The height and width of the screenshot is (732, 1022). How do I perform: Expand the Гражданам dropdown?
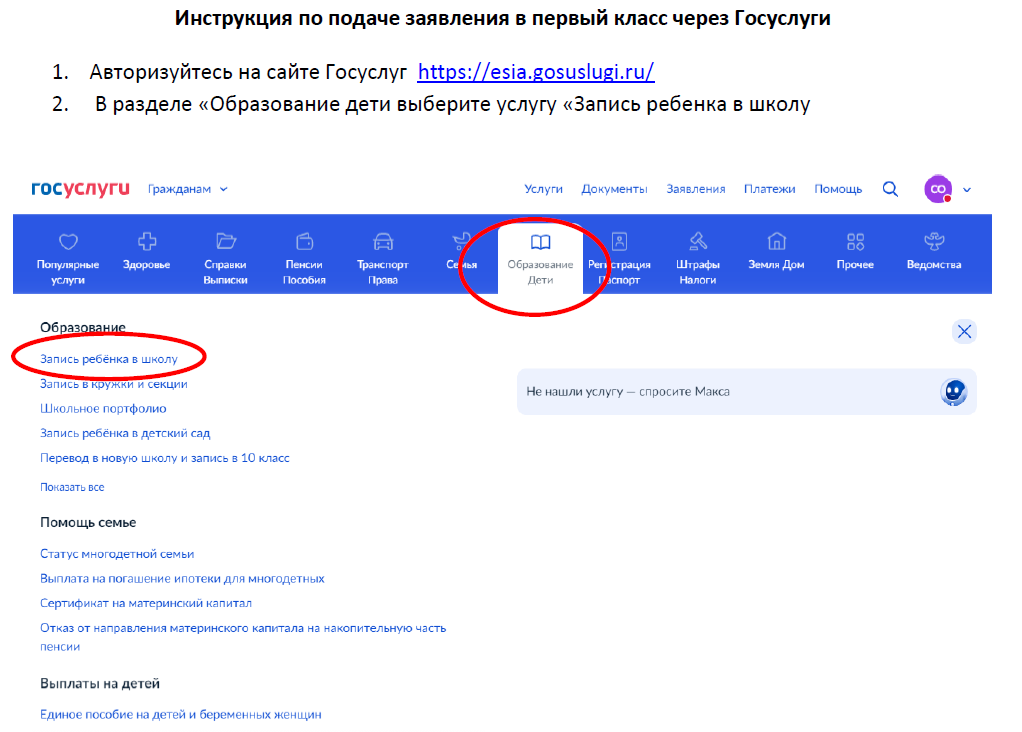(x=188, y=189)
